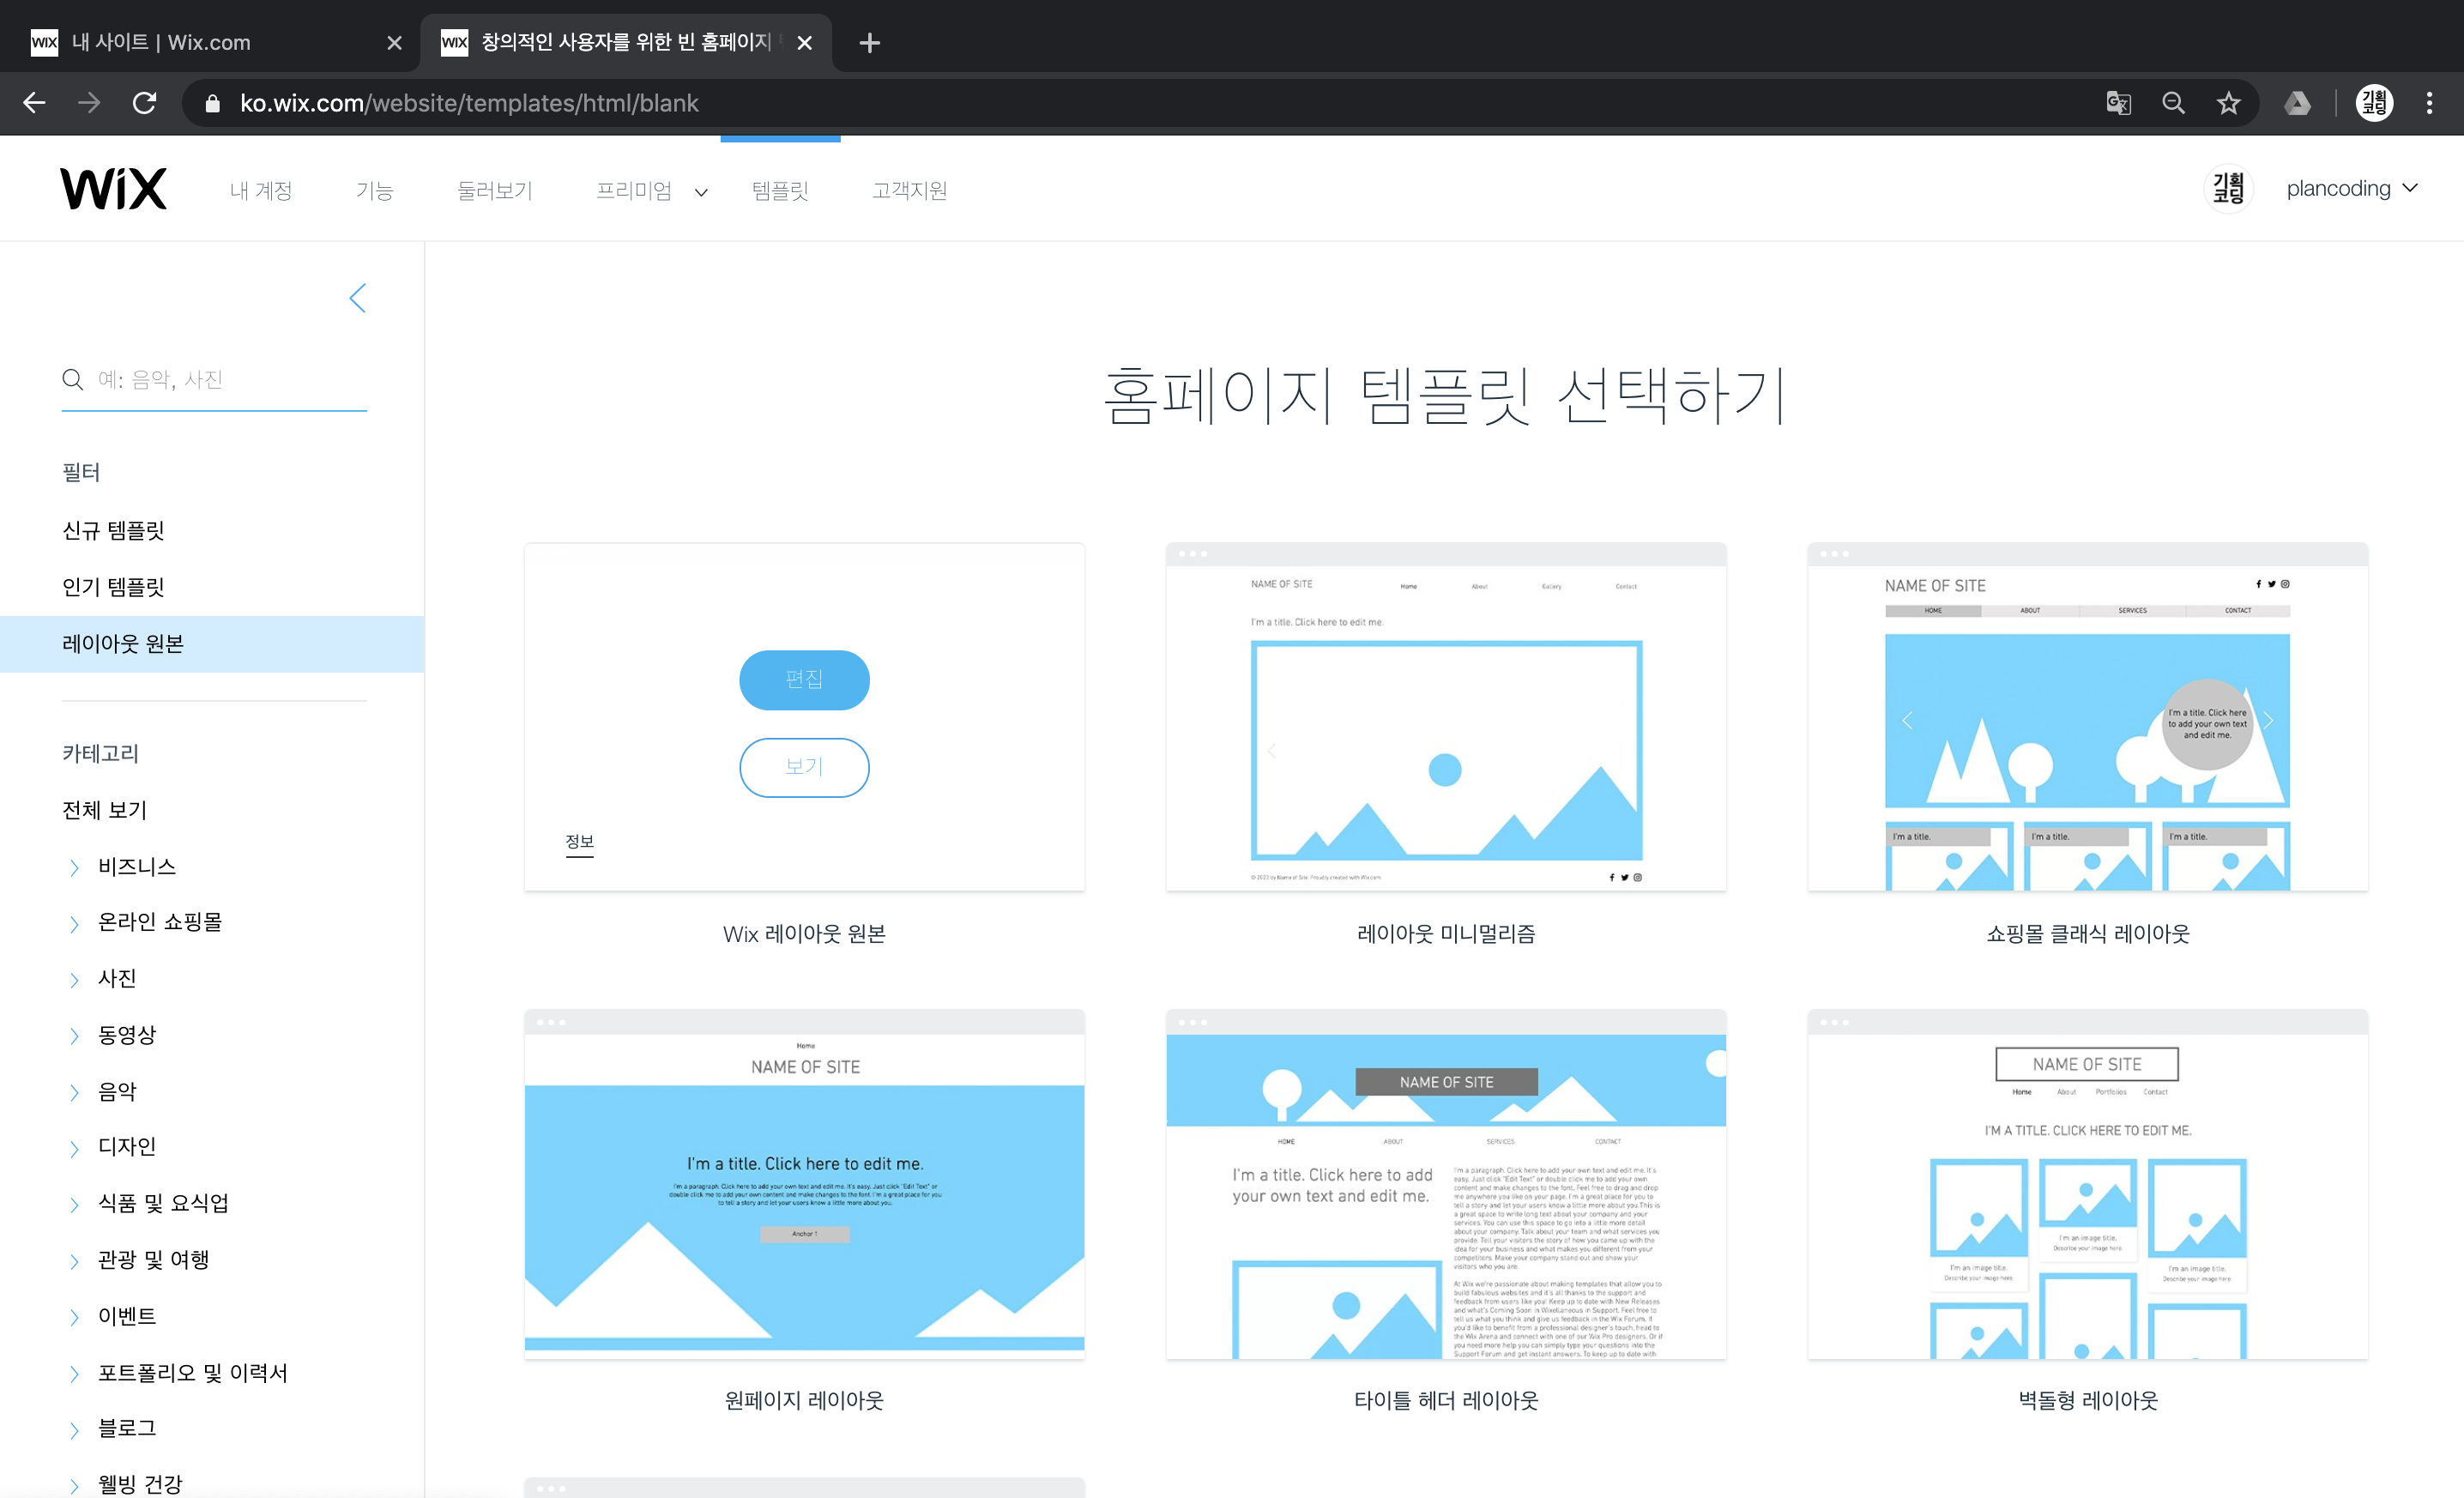This screenshot has width=2464, height=1498.
Task: Click the Wix logo in header
Action: pos(113,188)
